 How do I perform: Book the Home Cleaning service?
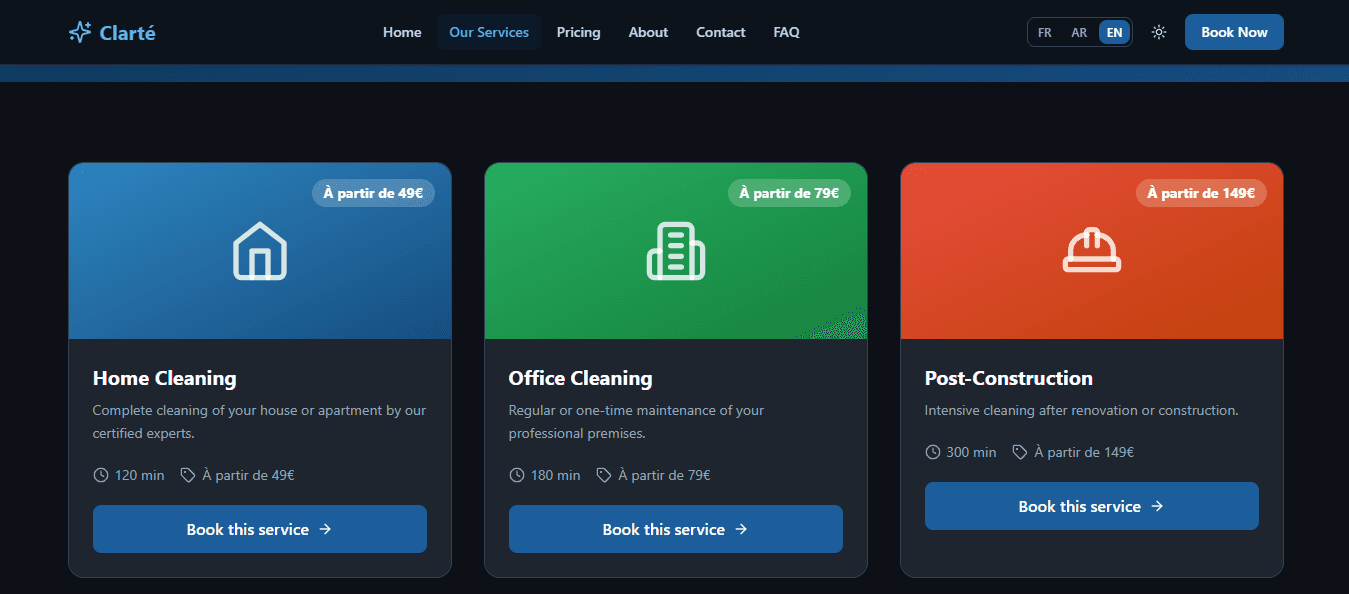click(260, 529)
